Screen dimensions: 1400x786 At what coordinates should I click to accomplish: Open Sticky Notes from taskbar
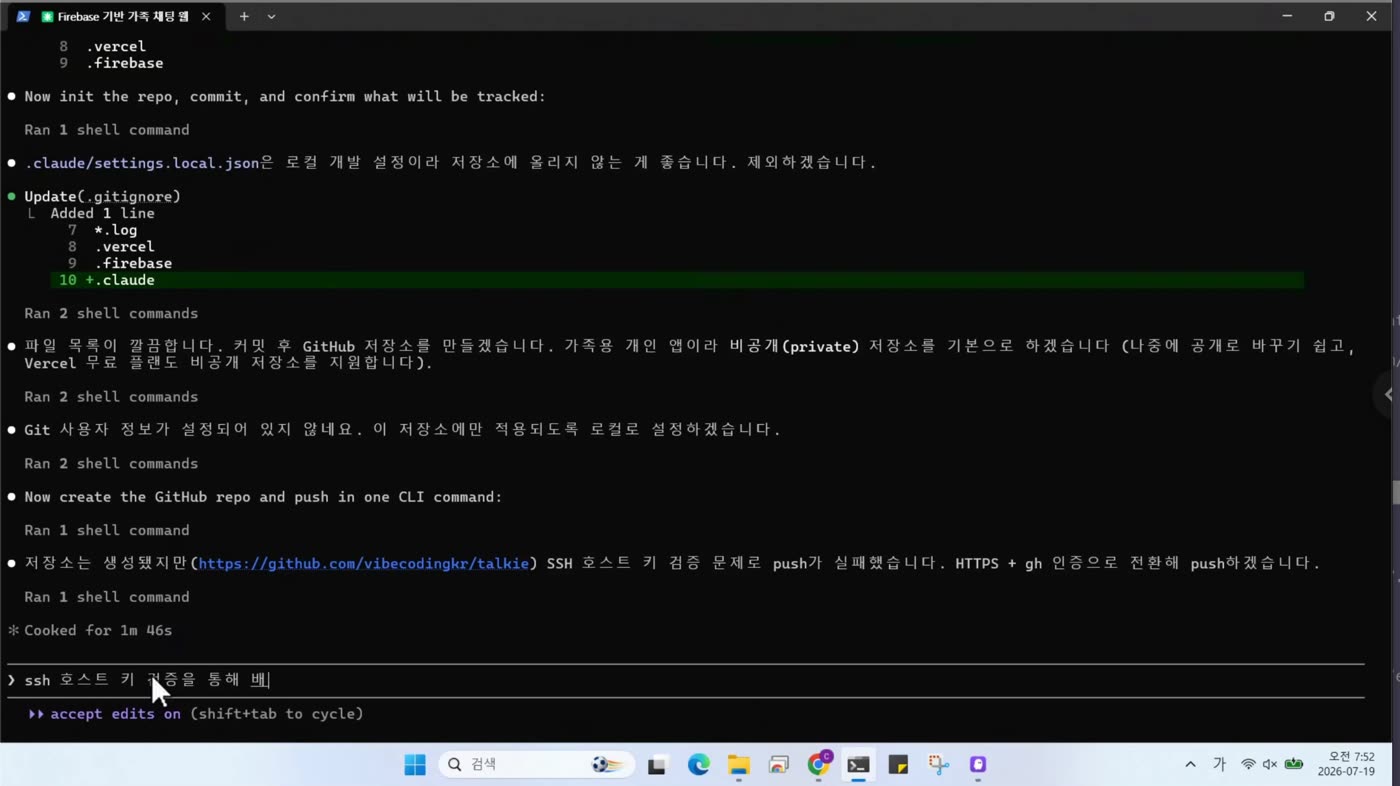point(898,765)
